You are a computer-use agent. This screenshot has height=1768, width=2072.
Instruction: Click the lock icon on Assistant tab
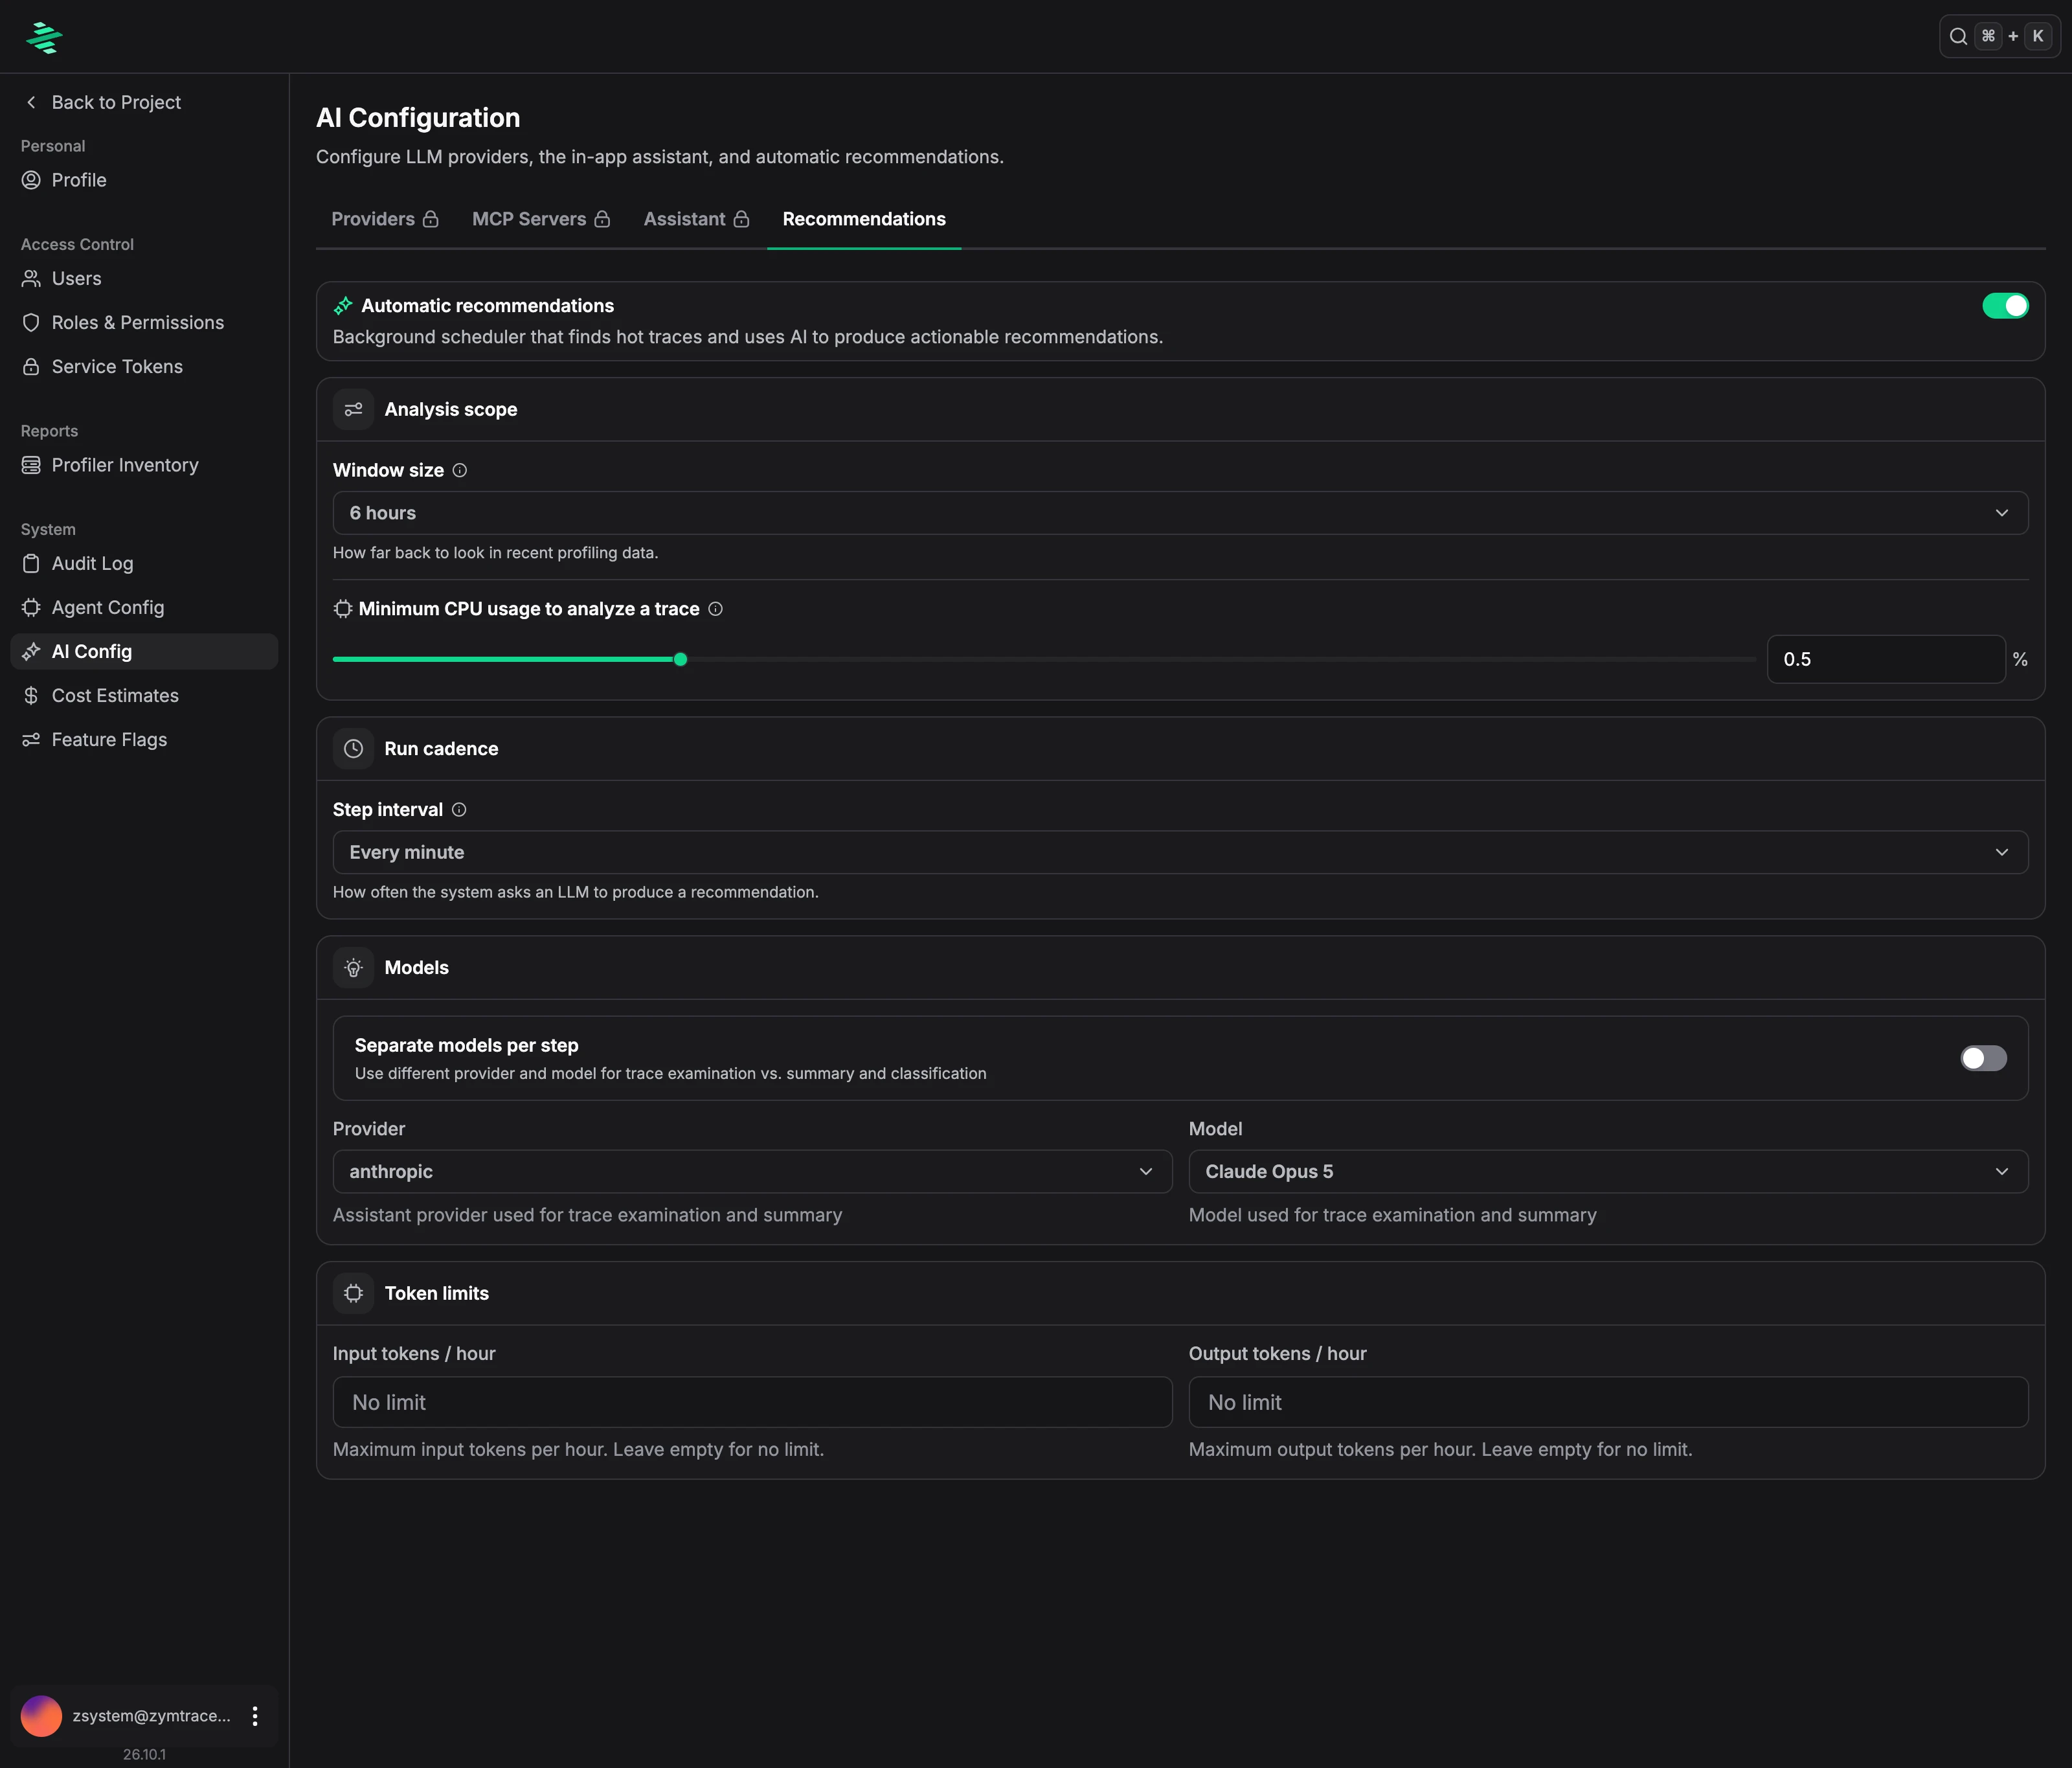tap(741, 219)
